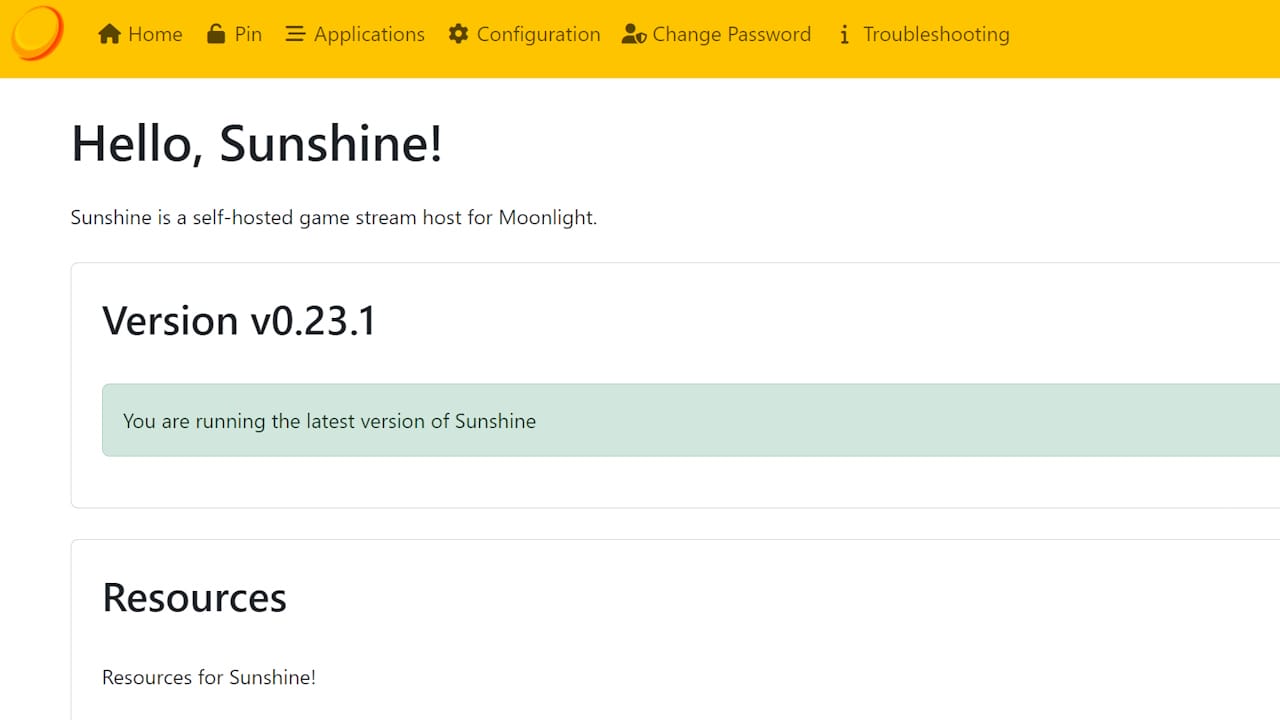The height and width of the screenshot is (720, 1280).
Task: Open the Applications nav label
Action: [x=369, y=34]
